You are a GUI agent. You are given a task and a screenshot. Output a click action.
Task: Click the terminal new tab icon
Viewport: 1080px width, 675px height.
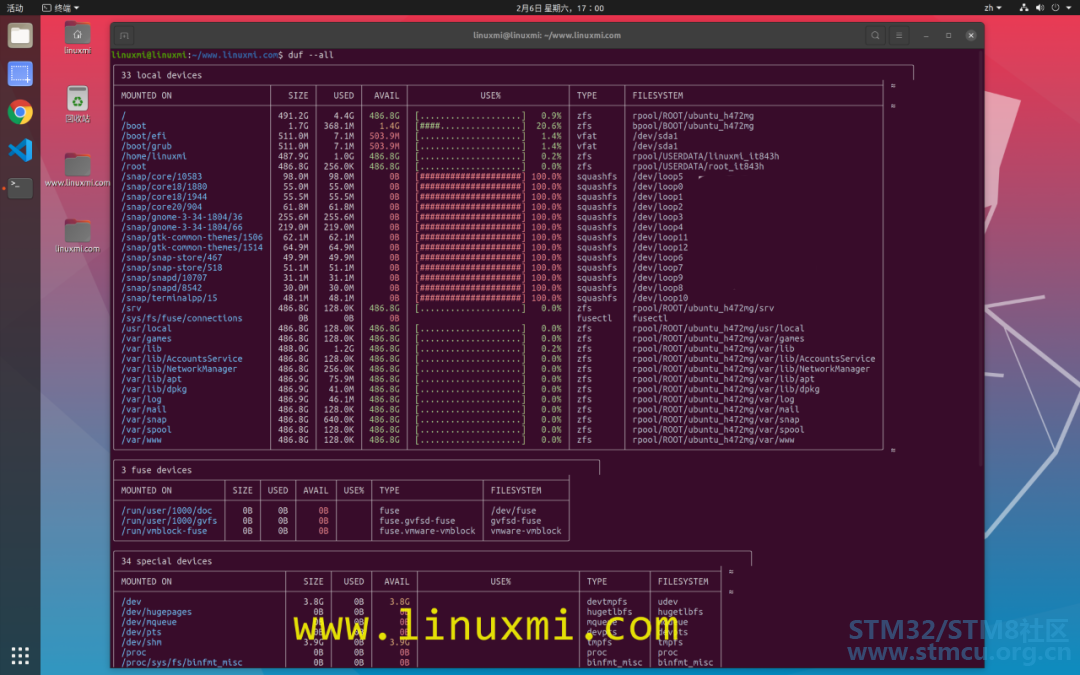pyautogui.click(x=124, y=35)
